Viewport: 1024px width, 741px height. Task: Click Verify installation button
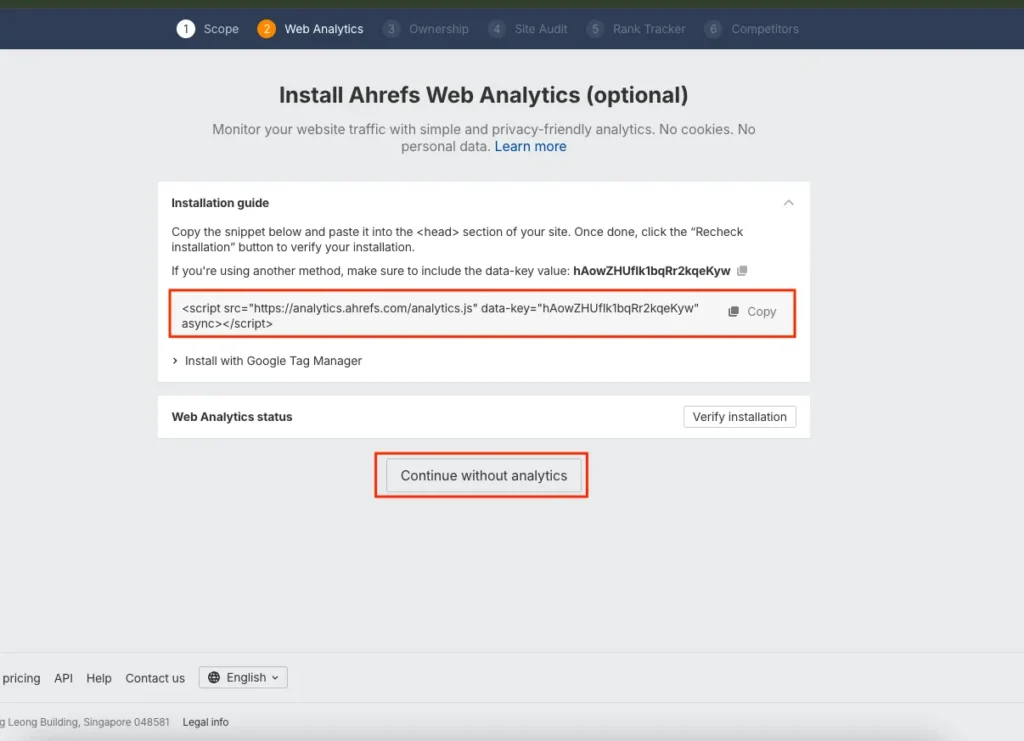pyautogui.click(x=739, y=417)
